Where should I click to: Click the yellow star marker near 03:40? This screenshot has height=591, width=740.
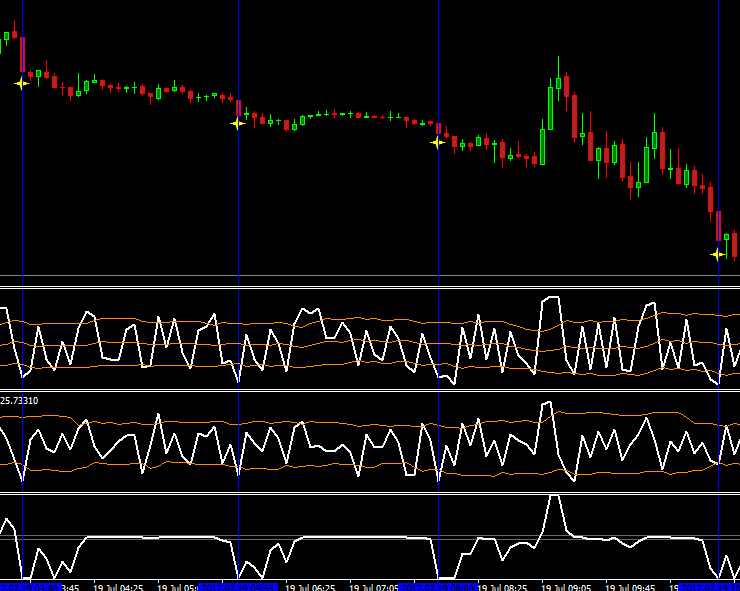21,84
